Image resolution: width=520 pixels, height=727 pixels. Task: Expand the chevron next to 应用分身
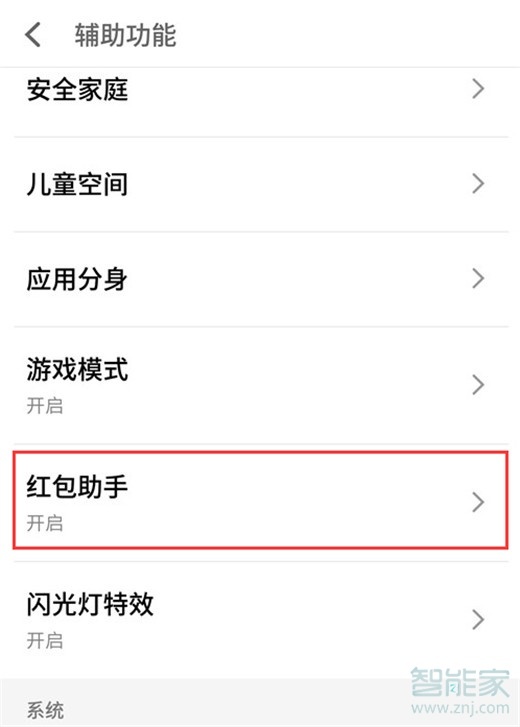478,279
